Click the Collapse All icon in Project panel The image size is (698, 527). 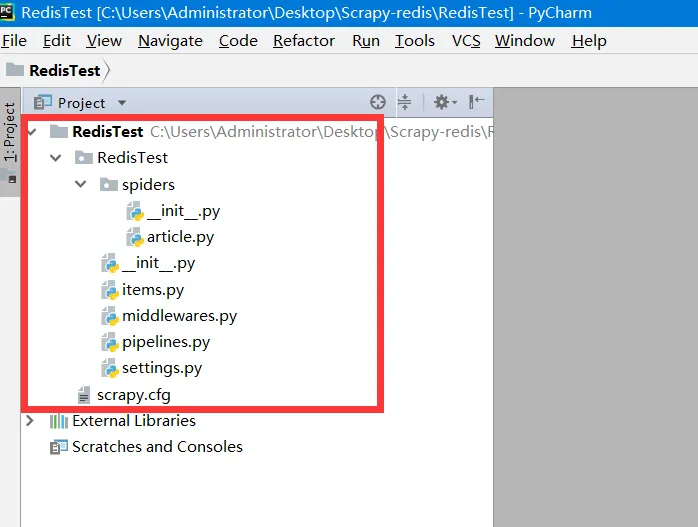(404, 102)
